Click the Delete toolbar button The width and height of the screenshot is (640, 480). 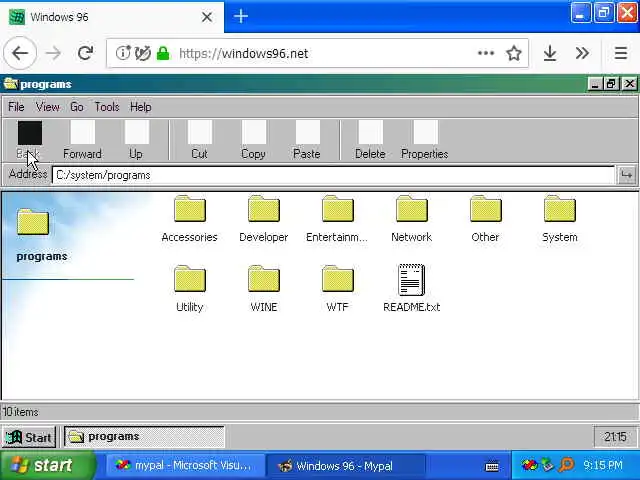coord(370,140)
